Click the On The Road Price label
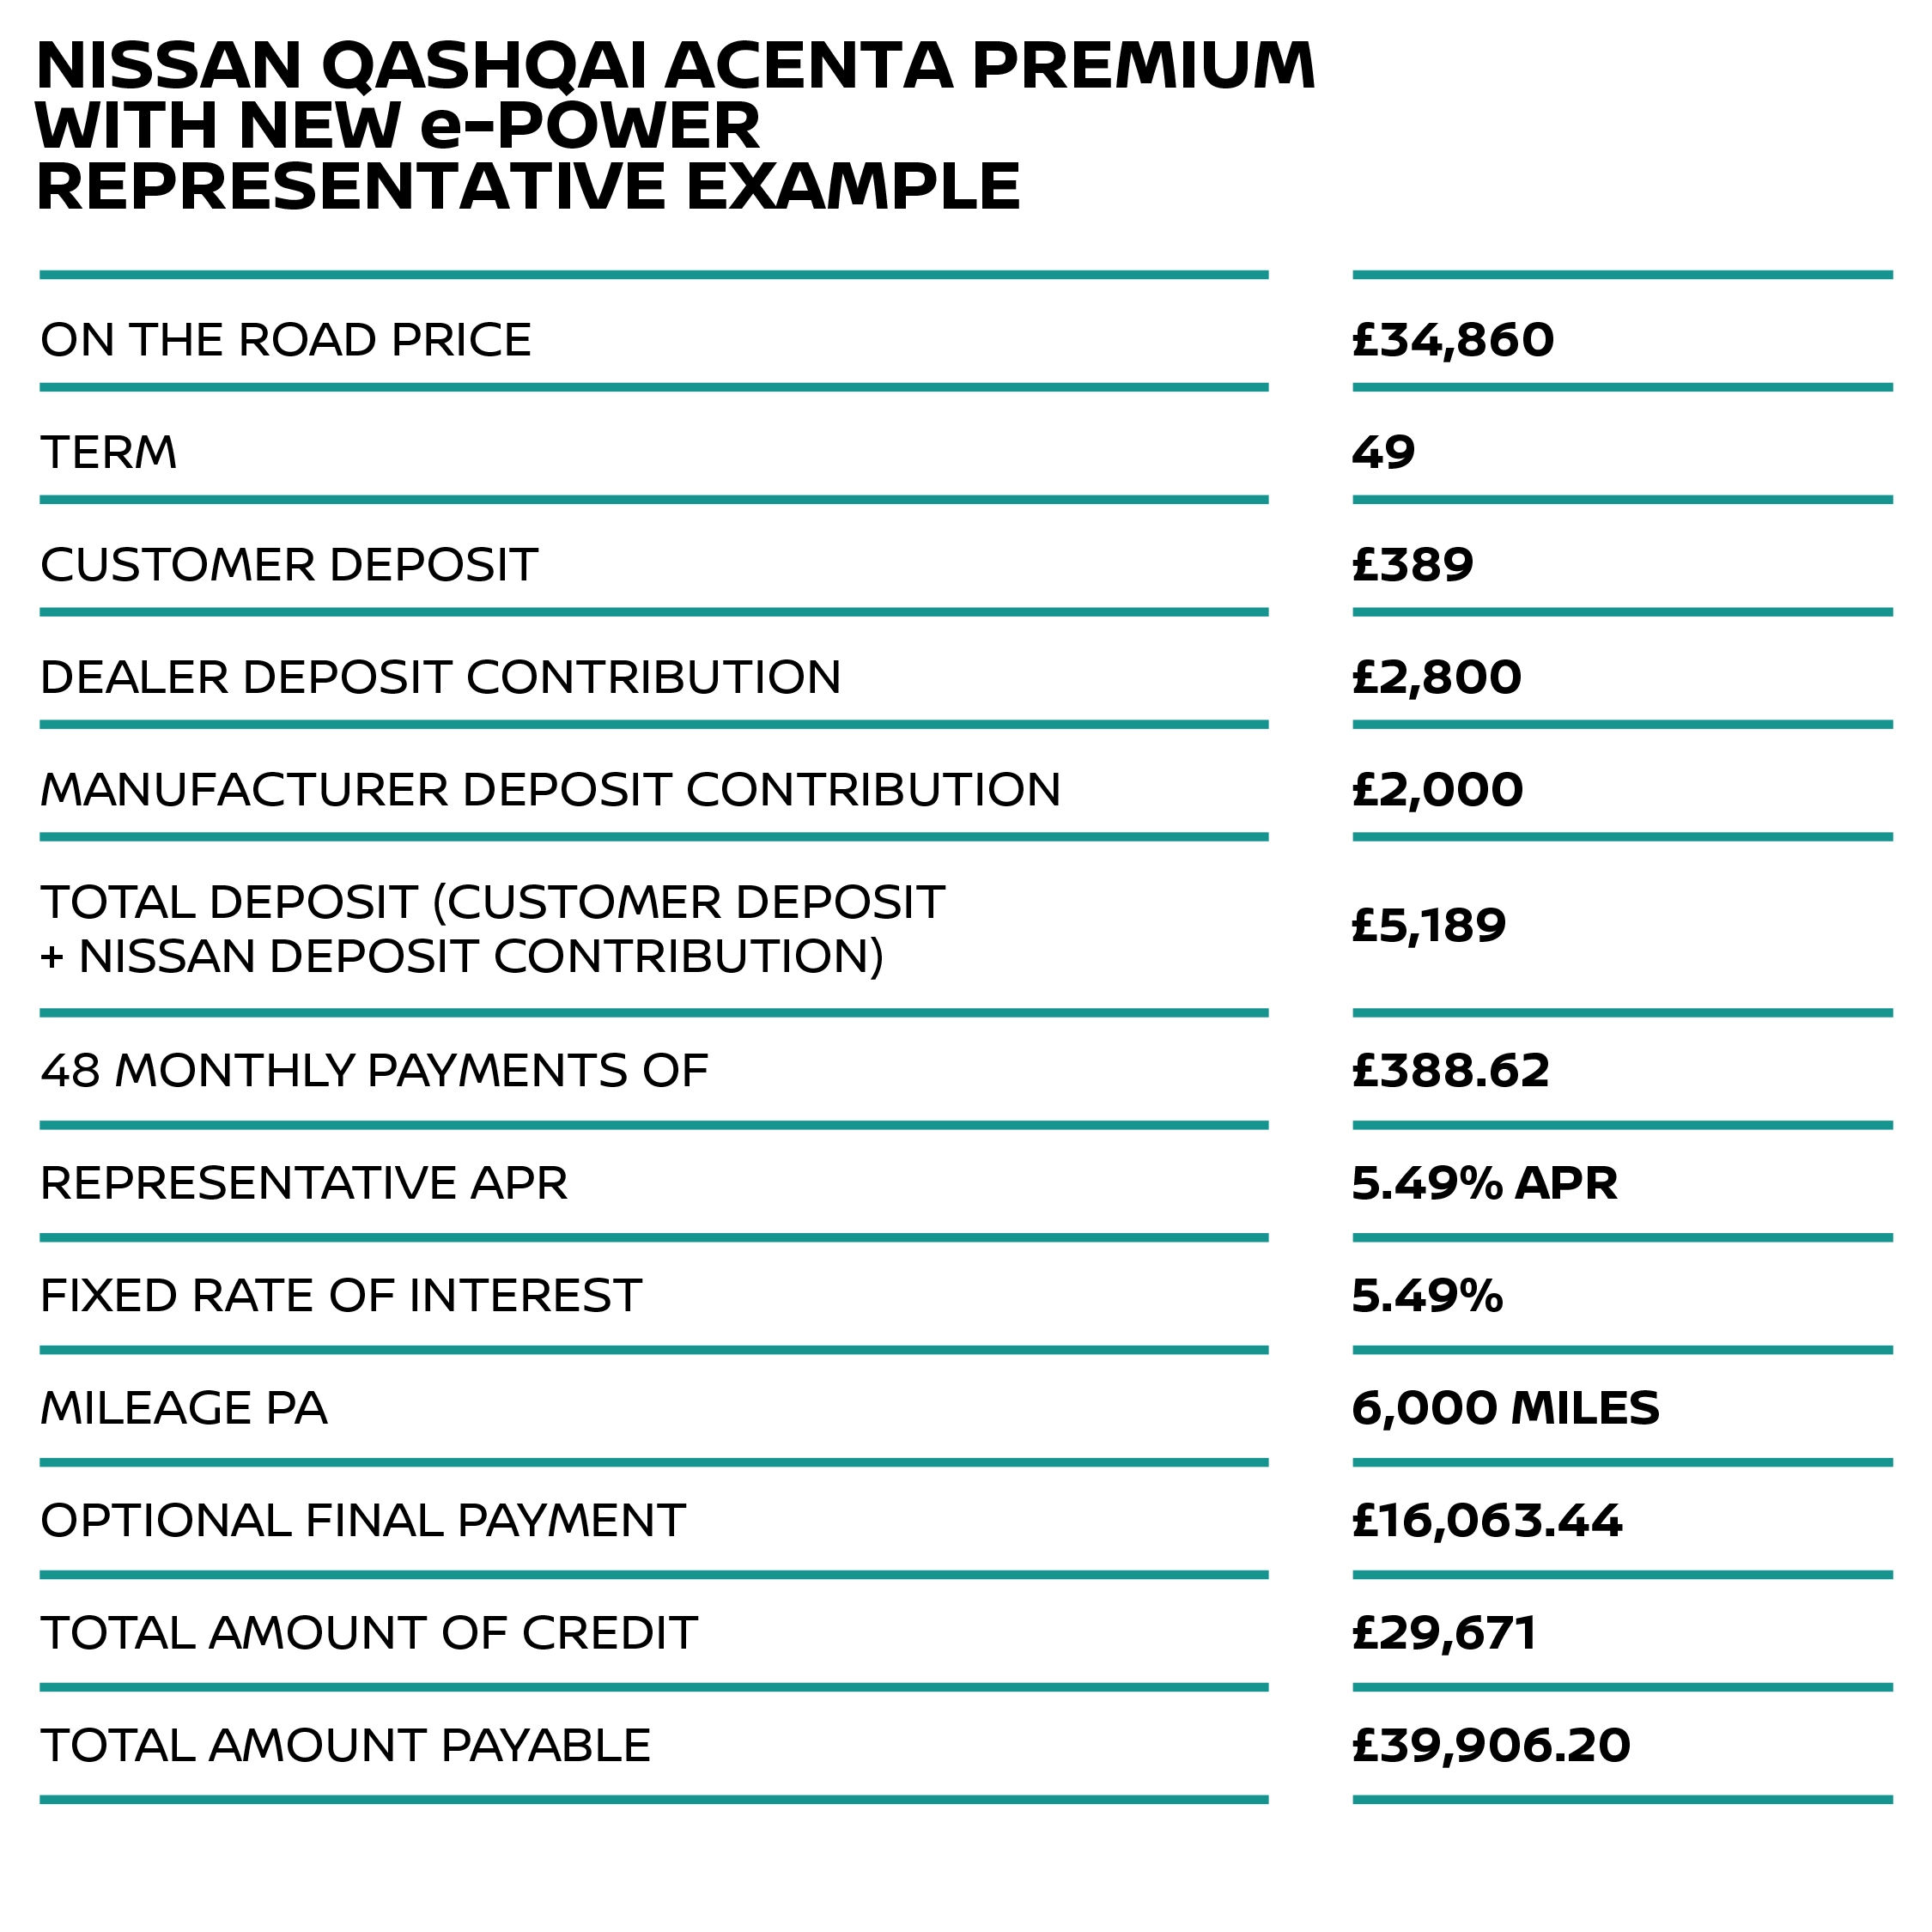 286,340
